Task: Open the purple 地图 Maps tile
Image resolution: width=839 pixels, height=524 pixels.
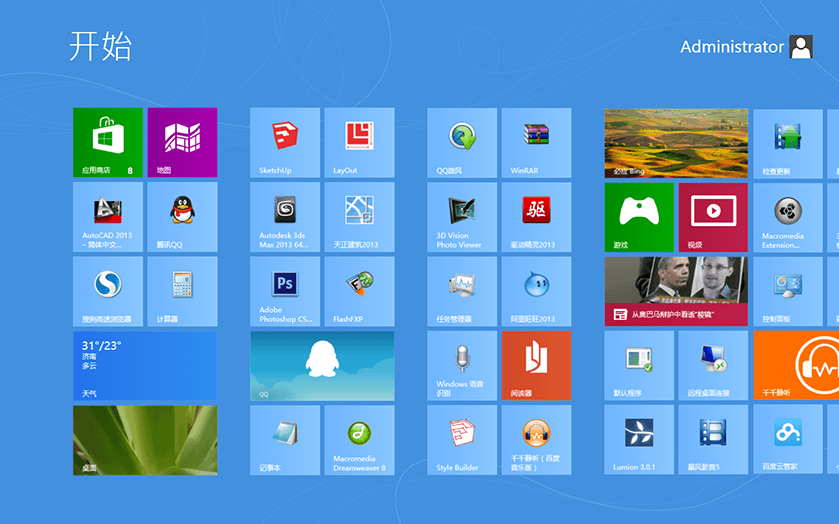Action: tap(182, 142)
